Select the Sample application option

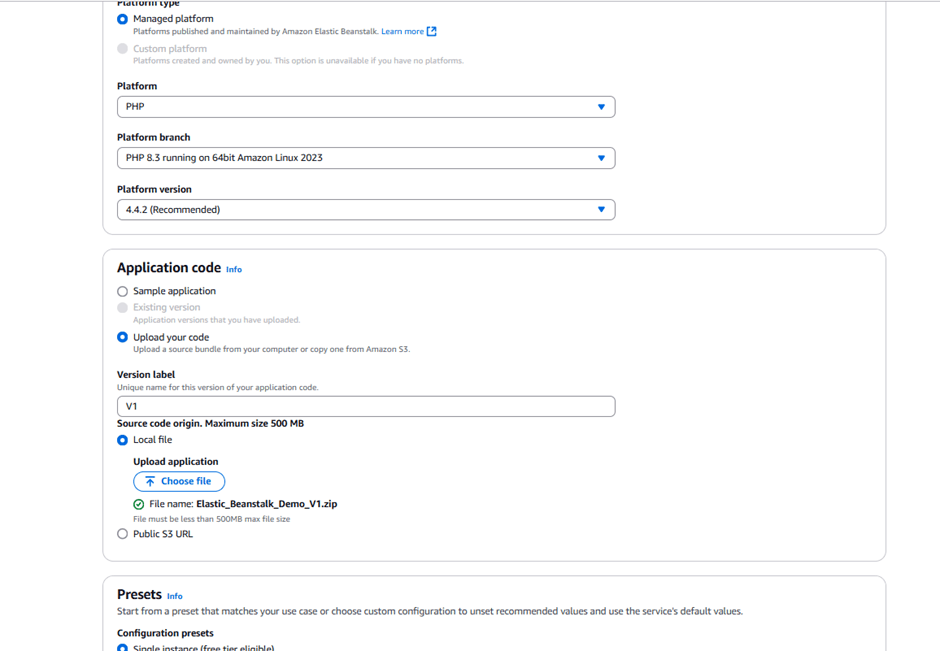tap(122, 291)
